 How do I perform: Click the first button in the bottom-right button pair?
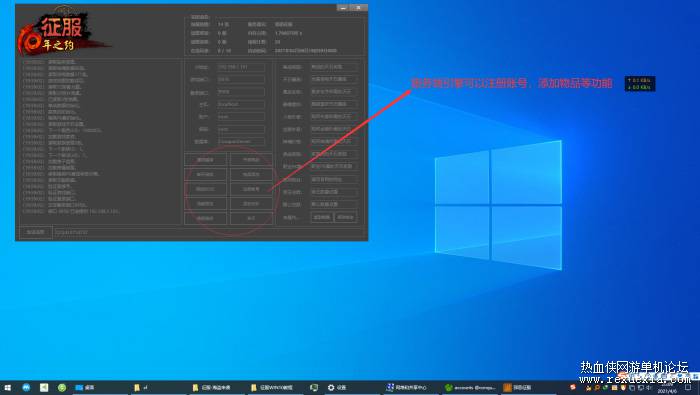coord(322,217)
